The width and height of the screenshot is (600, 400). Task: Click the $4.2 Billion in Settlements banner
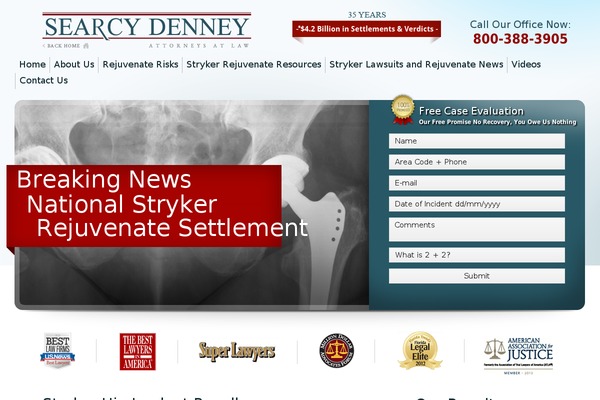point(367,29)
